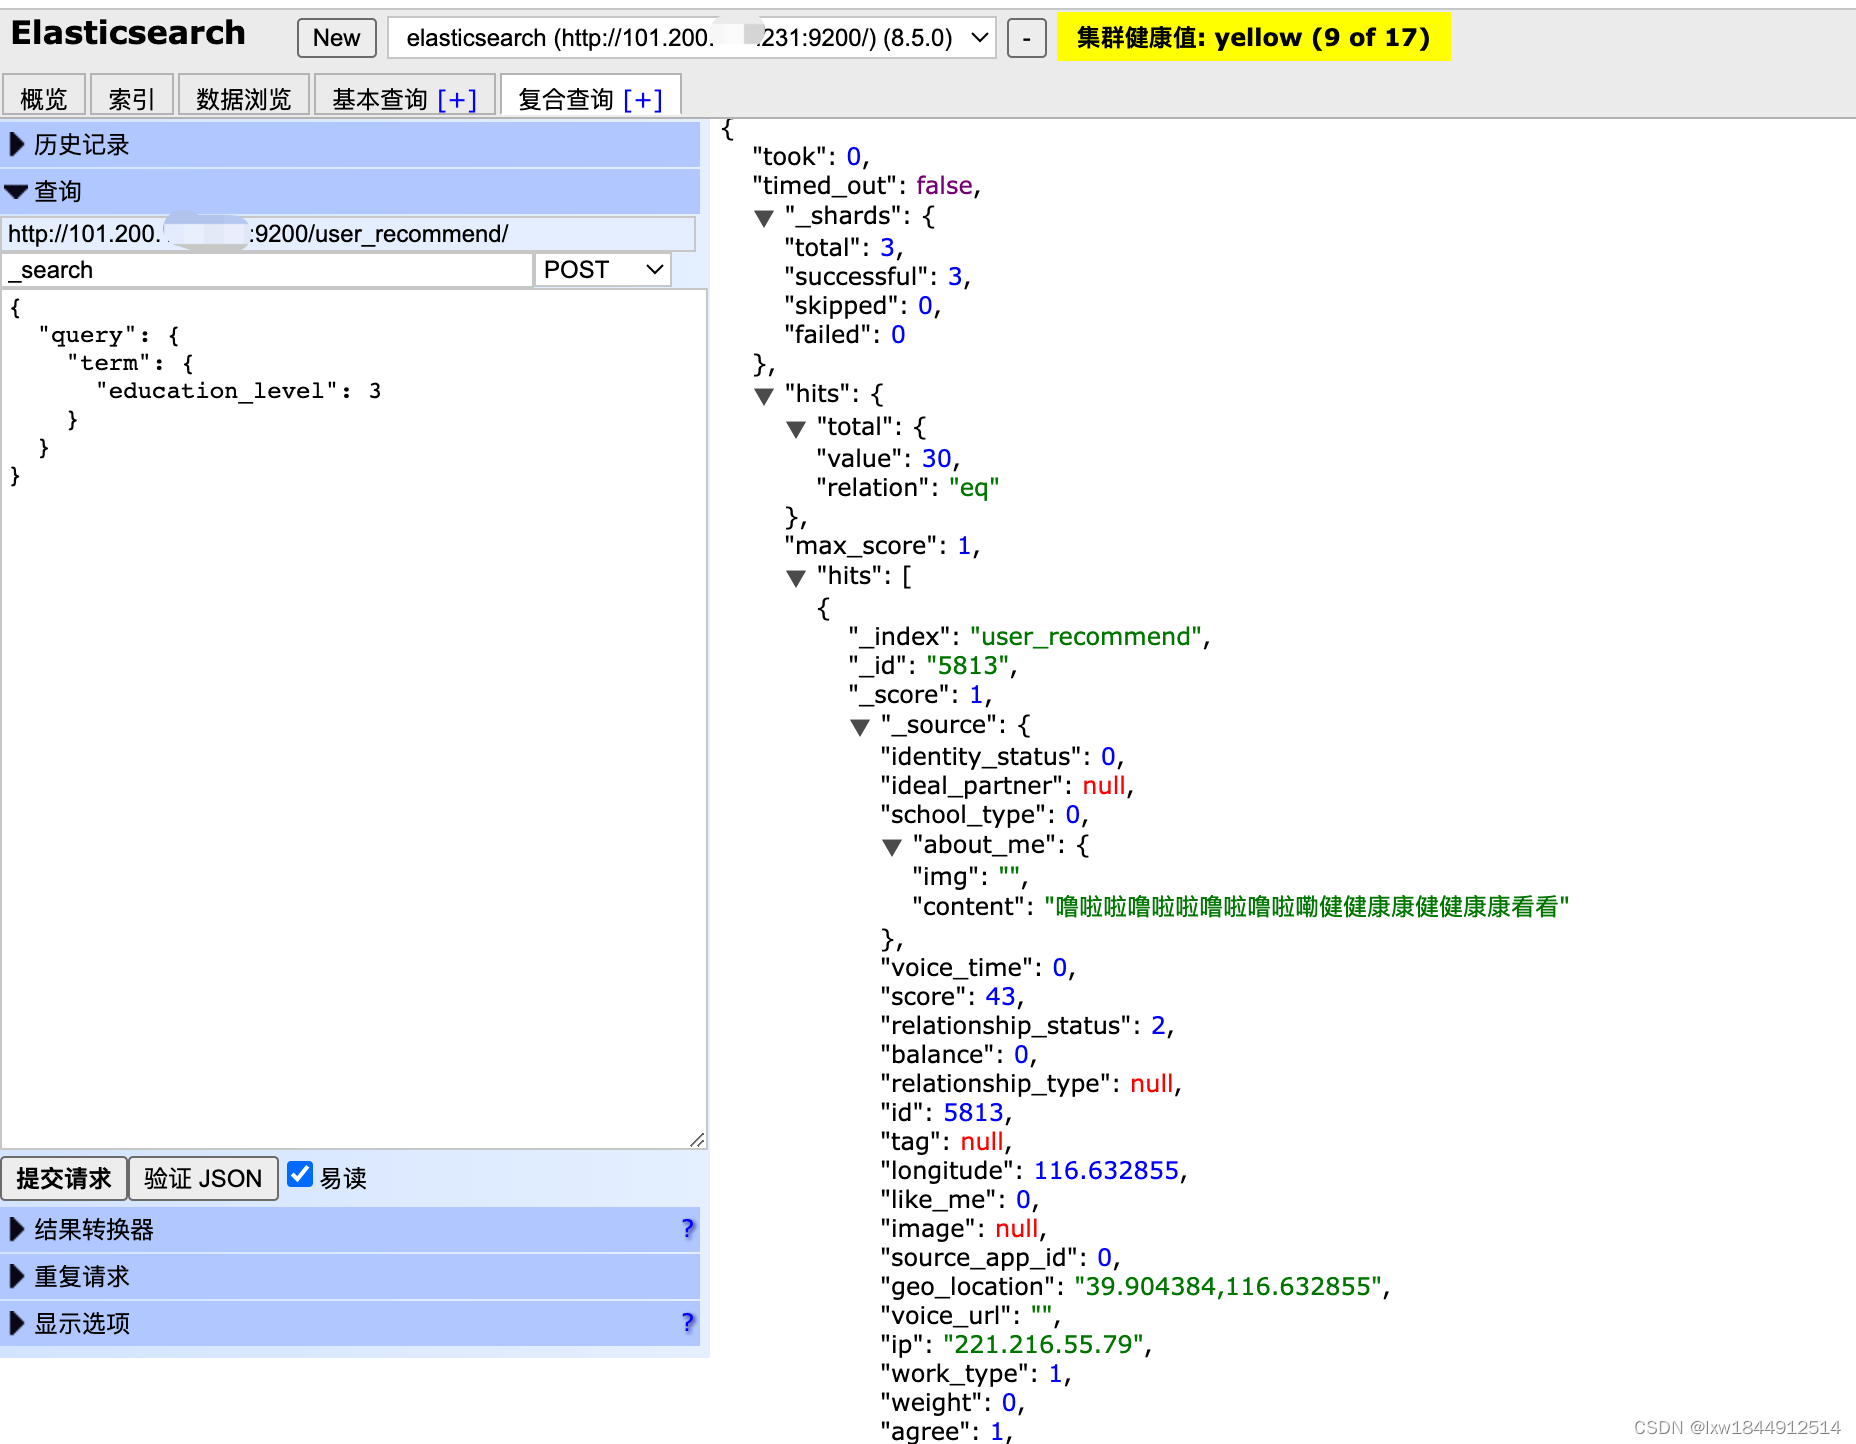Collapse the 查询 query panel
This screenshot has height=1444, width=1856.
[16, 191]
